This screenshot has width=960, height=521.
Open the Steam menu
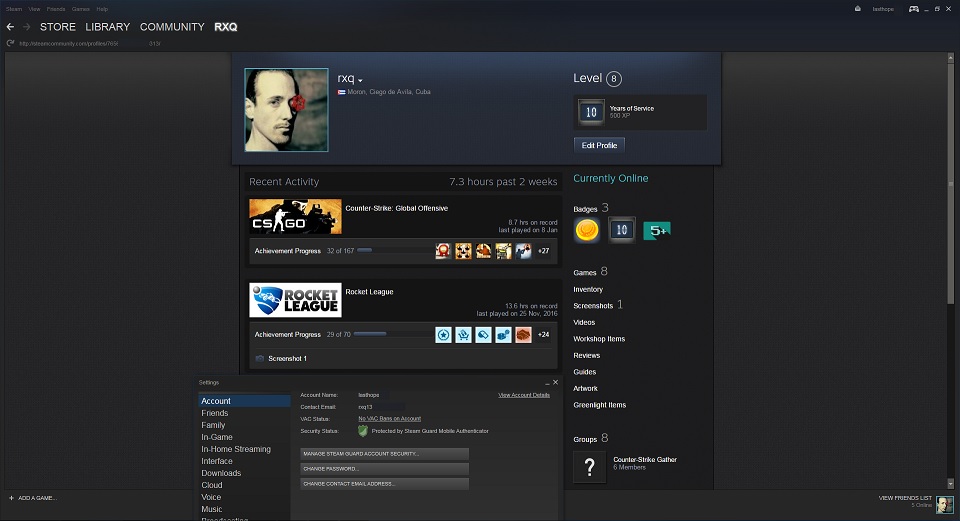pyautogui.click(x=14, y=9)
